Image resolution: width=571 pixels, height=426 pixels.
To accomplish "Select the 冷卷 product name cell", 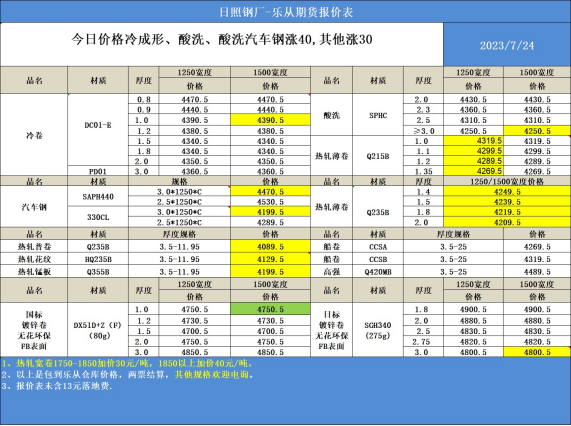I will 34,135.
